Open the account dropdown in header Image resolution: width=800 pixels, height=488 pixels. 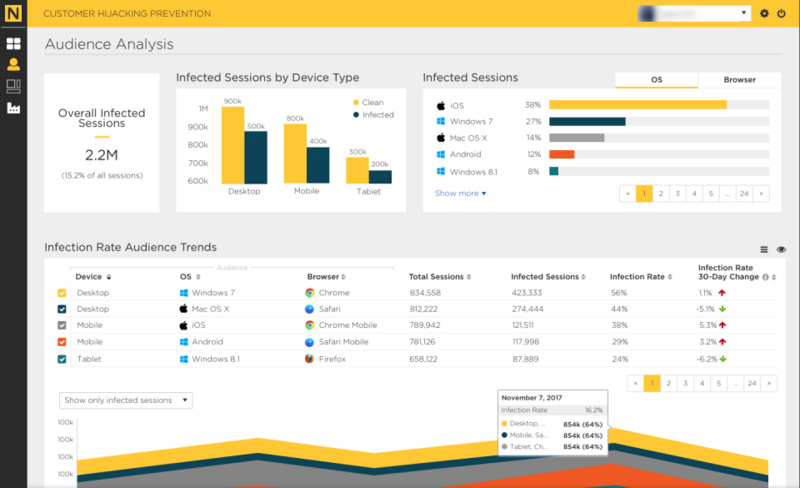[x=694, y=14]
